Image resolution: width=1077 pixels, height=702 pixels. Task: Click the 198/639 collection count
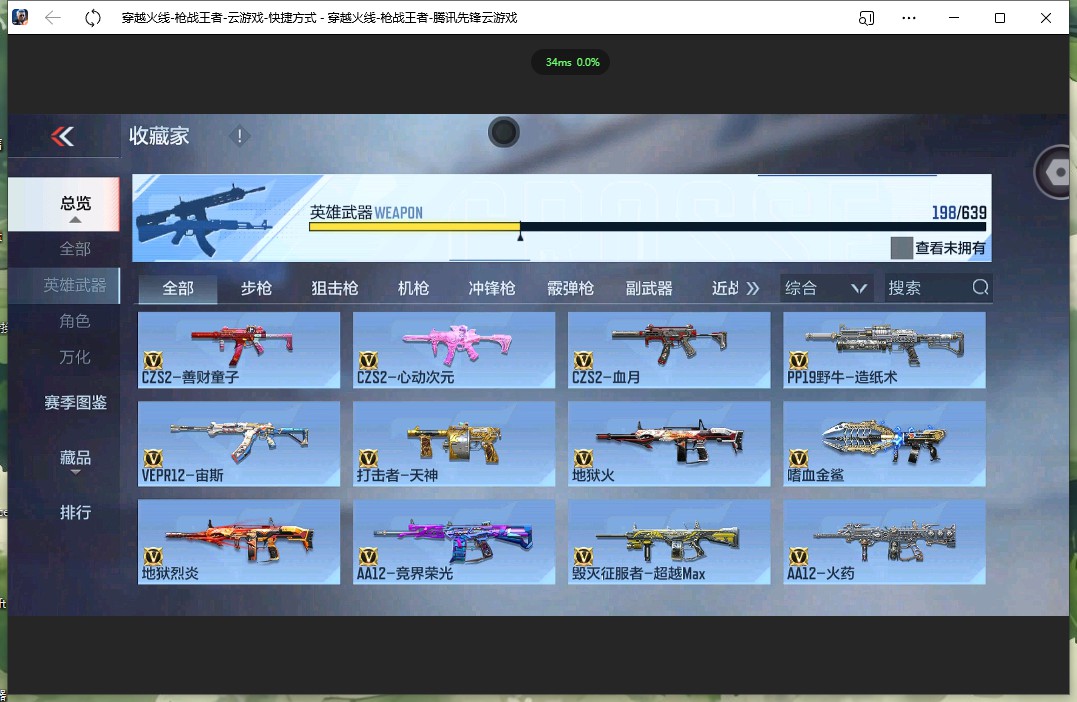point(959,213)
